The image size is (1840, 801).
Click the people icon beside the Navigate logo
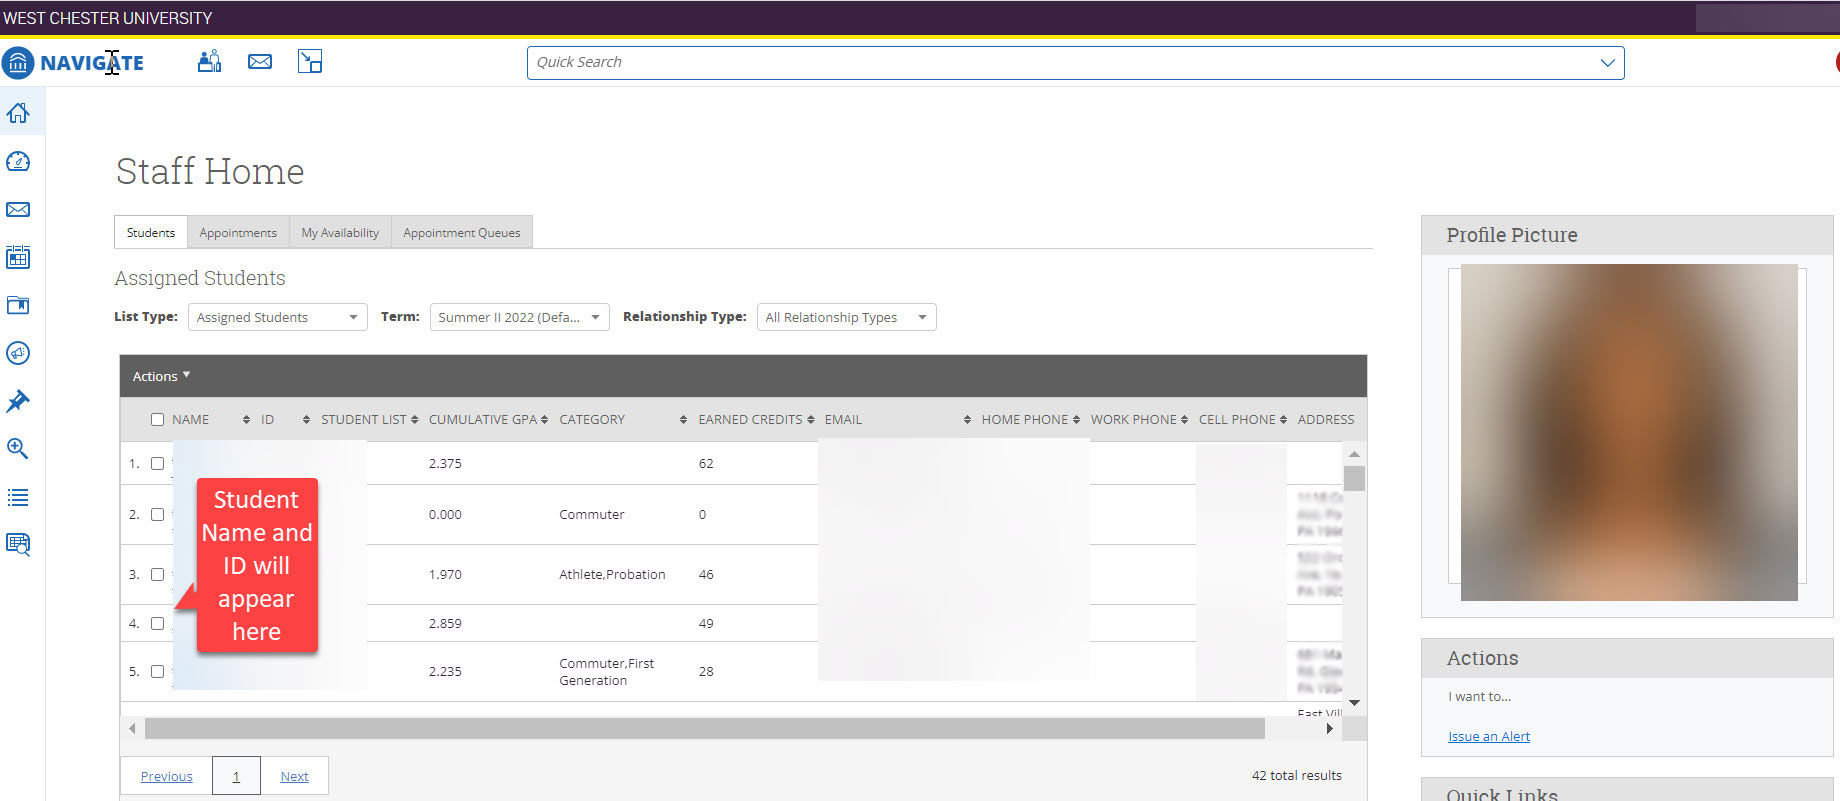point(209,62)
